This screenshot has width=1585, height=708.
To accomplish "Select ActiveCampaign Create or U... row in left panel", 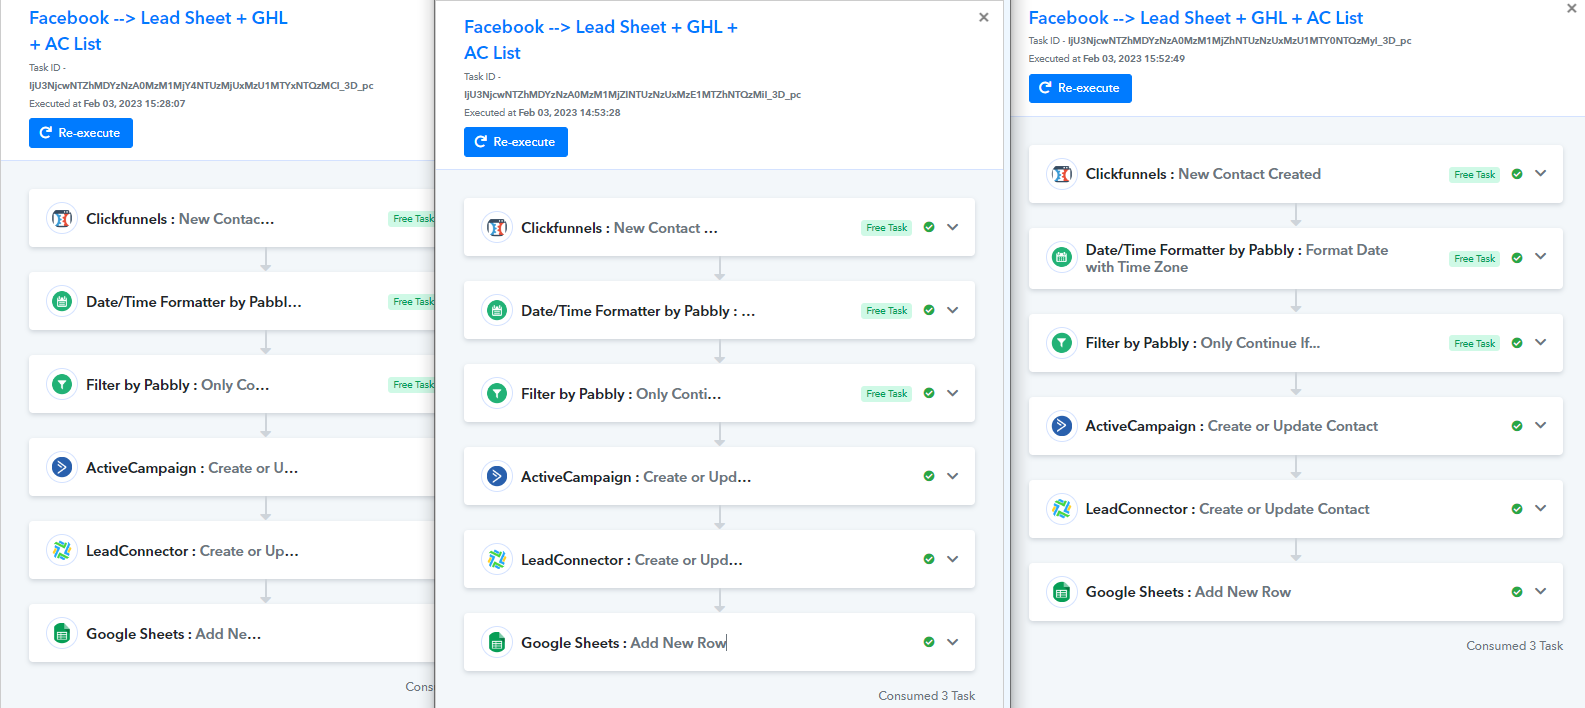I will coord(232,467).
